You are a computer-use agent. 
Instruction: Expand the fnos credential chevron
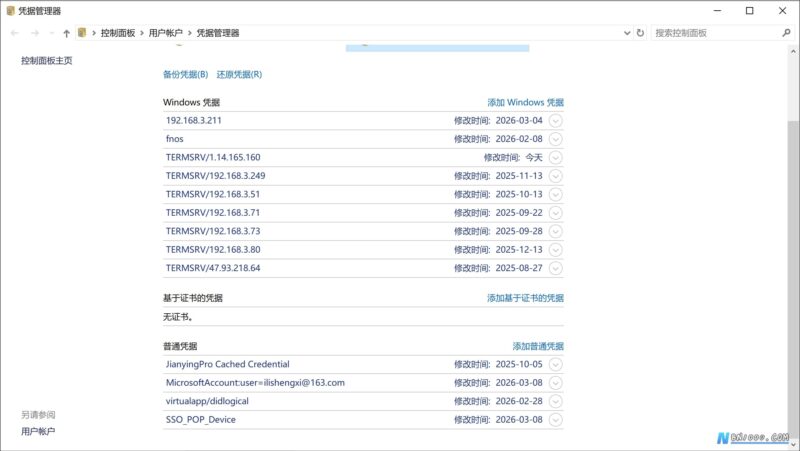coord(556,139)
